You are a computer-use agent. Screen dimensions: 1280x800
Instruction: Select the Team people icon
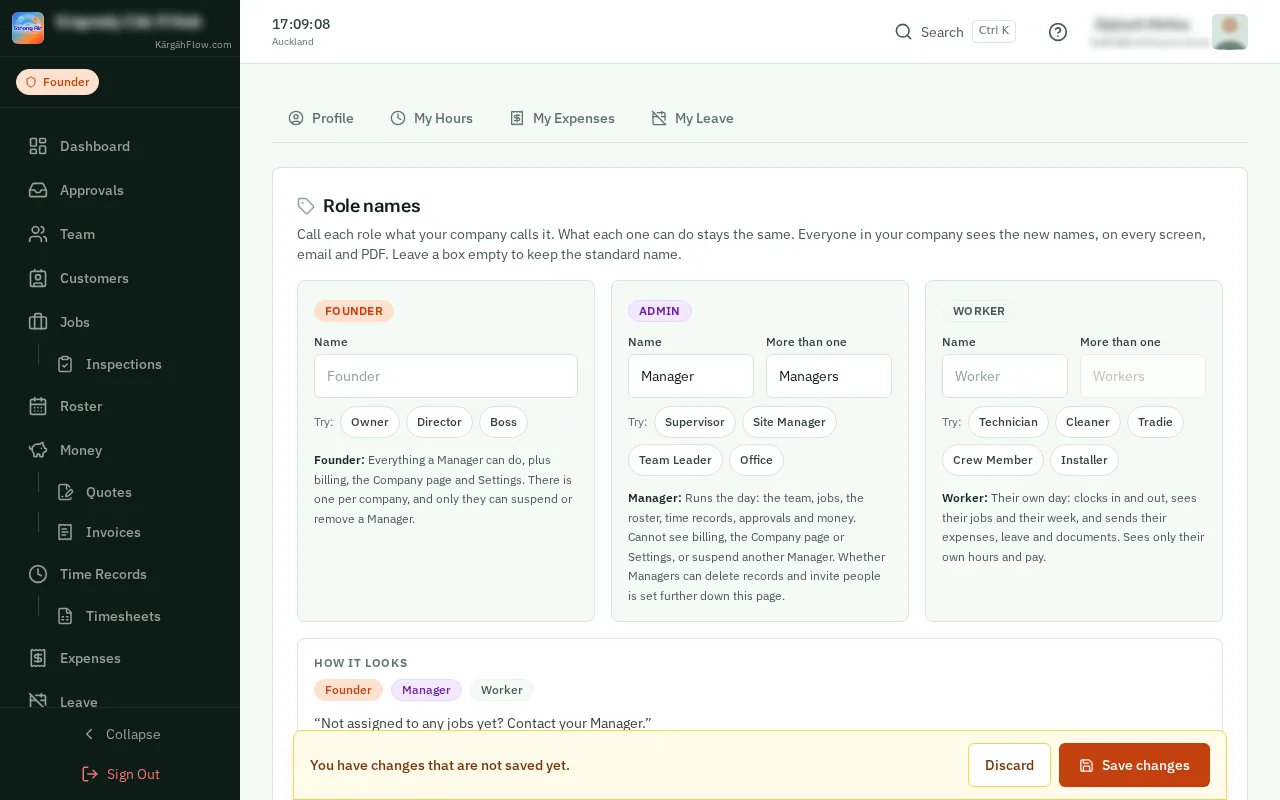pos(38,234)
